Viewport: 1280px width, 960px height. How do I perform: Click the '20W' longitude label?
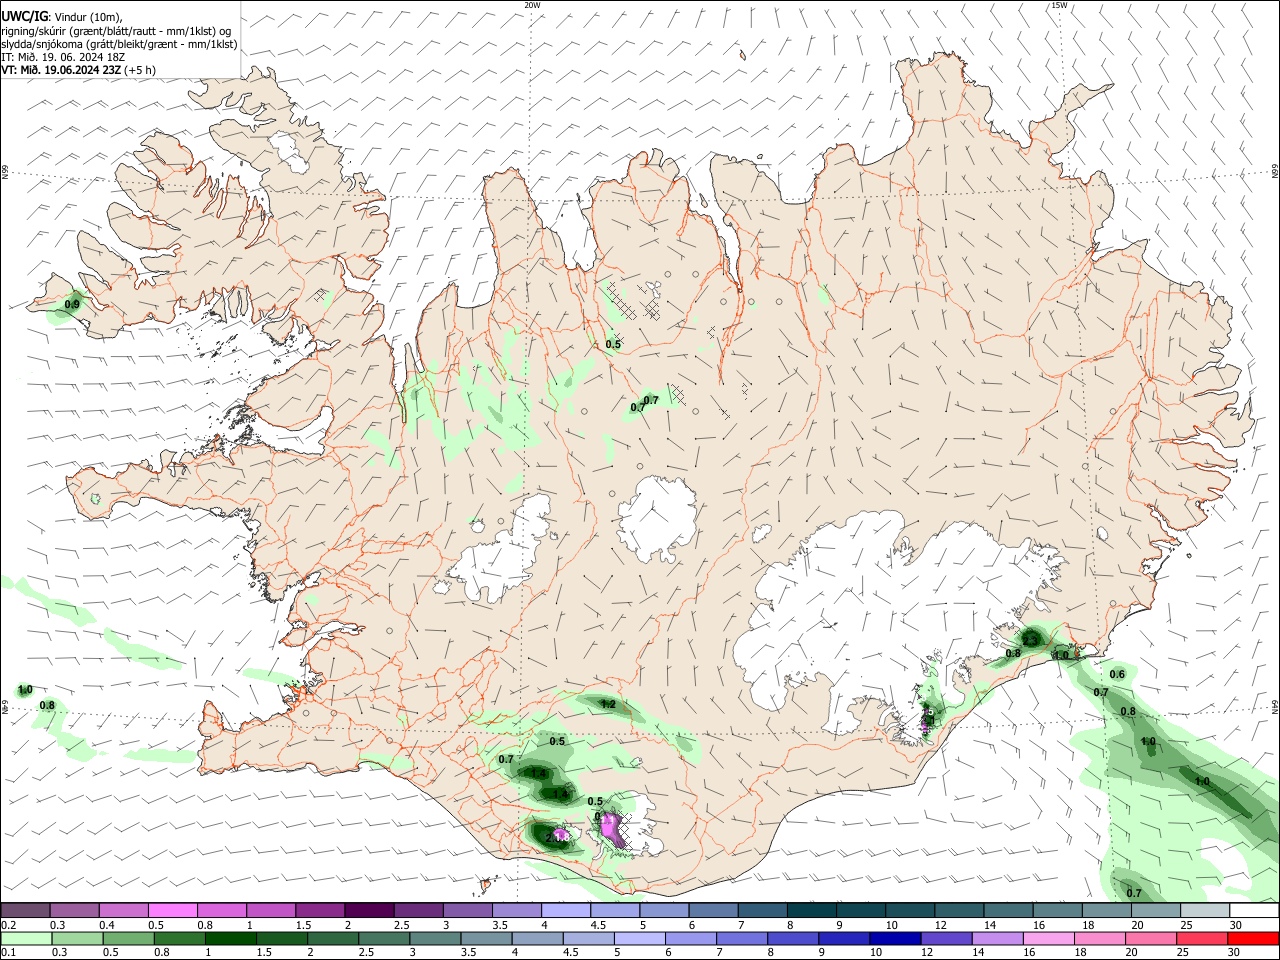click(x=532, y=5)
